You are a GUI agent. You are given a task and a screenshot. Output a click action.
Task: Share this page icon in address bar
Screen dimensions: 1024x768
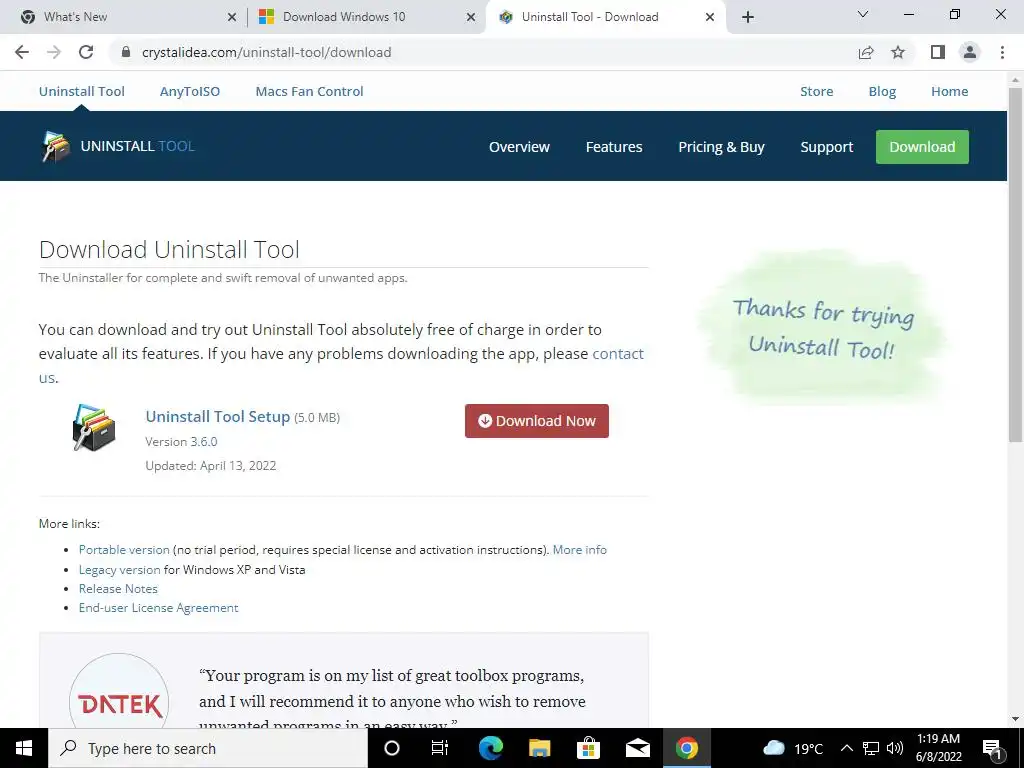point(866,52)
